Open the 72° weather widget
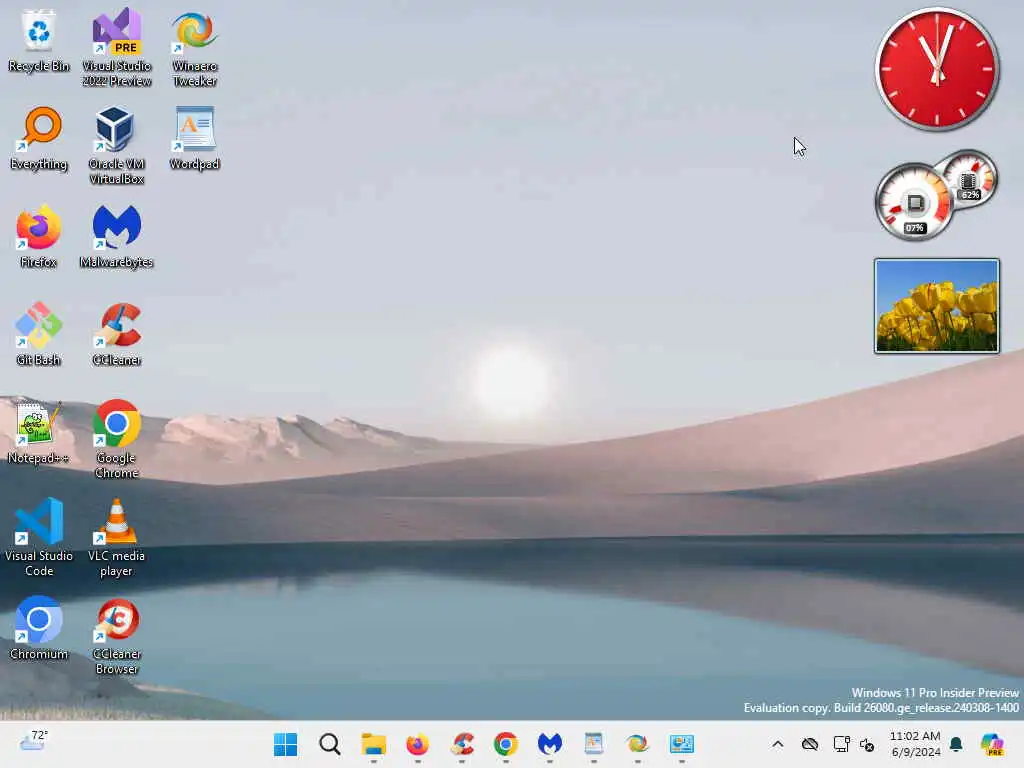This screenshot has width=1024, height=768. (33, 742)
